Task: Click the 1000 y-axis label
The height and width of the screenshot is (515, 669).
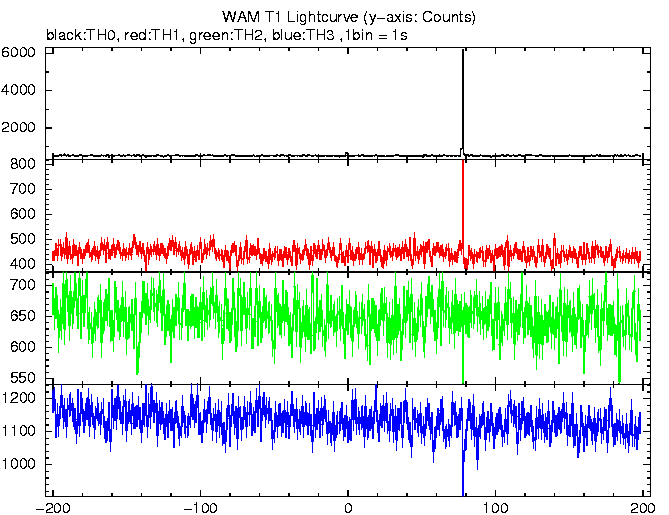Action: (x=18, y=464)
